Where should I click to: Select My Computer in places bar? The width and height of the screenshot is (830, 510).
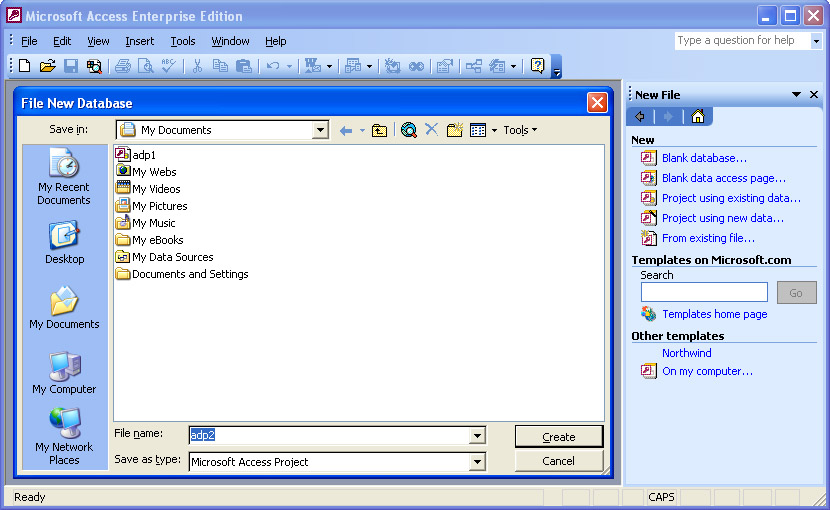pos(64,373)
